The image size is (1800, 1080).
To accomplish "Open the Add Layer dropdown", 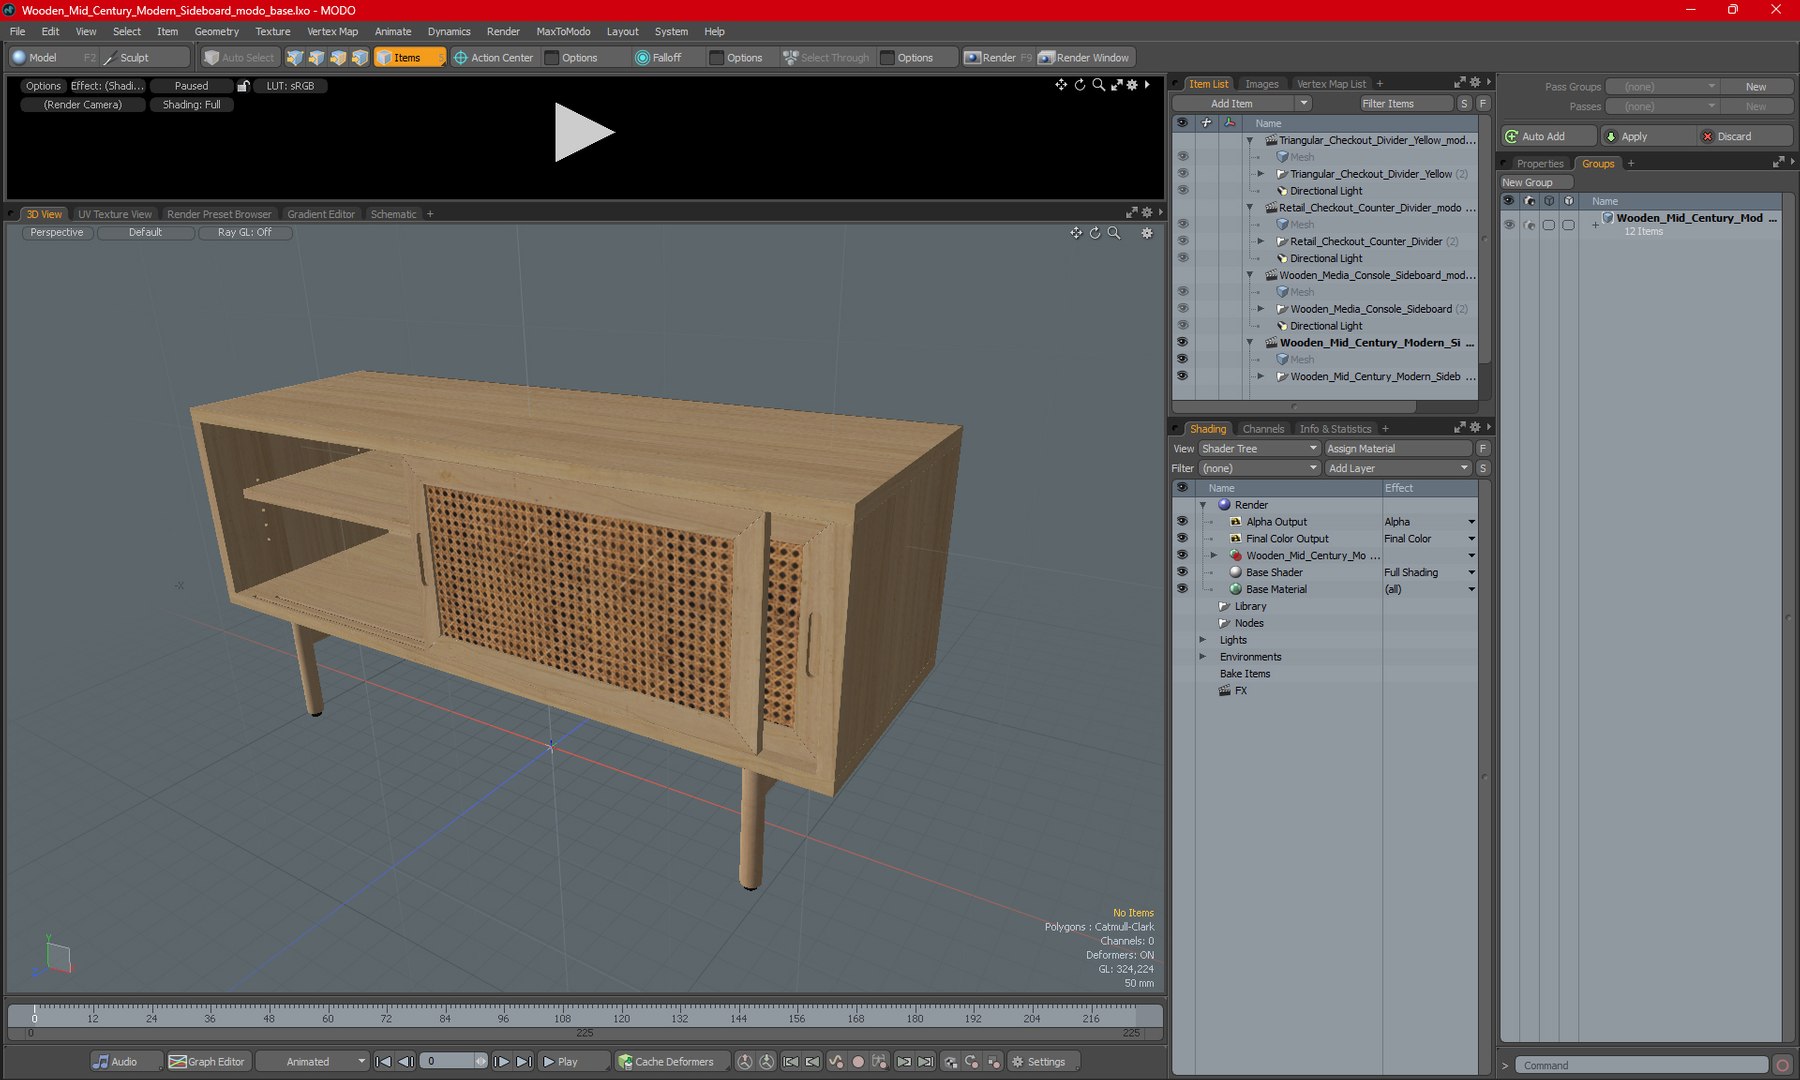I will point(1398,469).
